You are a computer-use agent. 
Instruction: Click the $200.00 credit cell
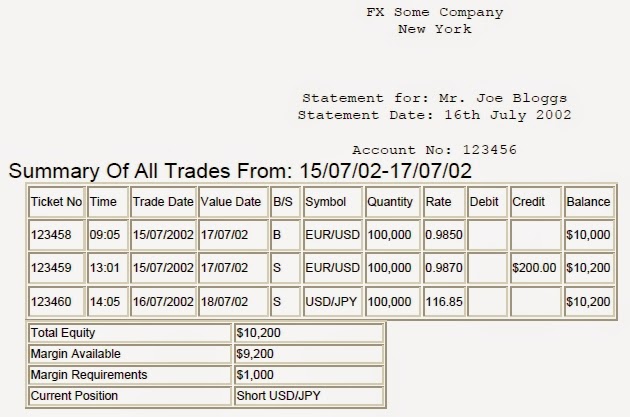click(536, 268)
